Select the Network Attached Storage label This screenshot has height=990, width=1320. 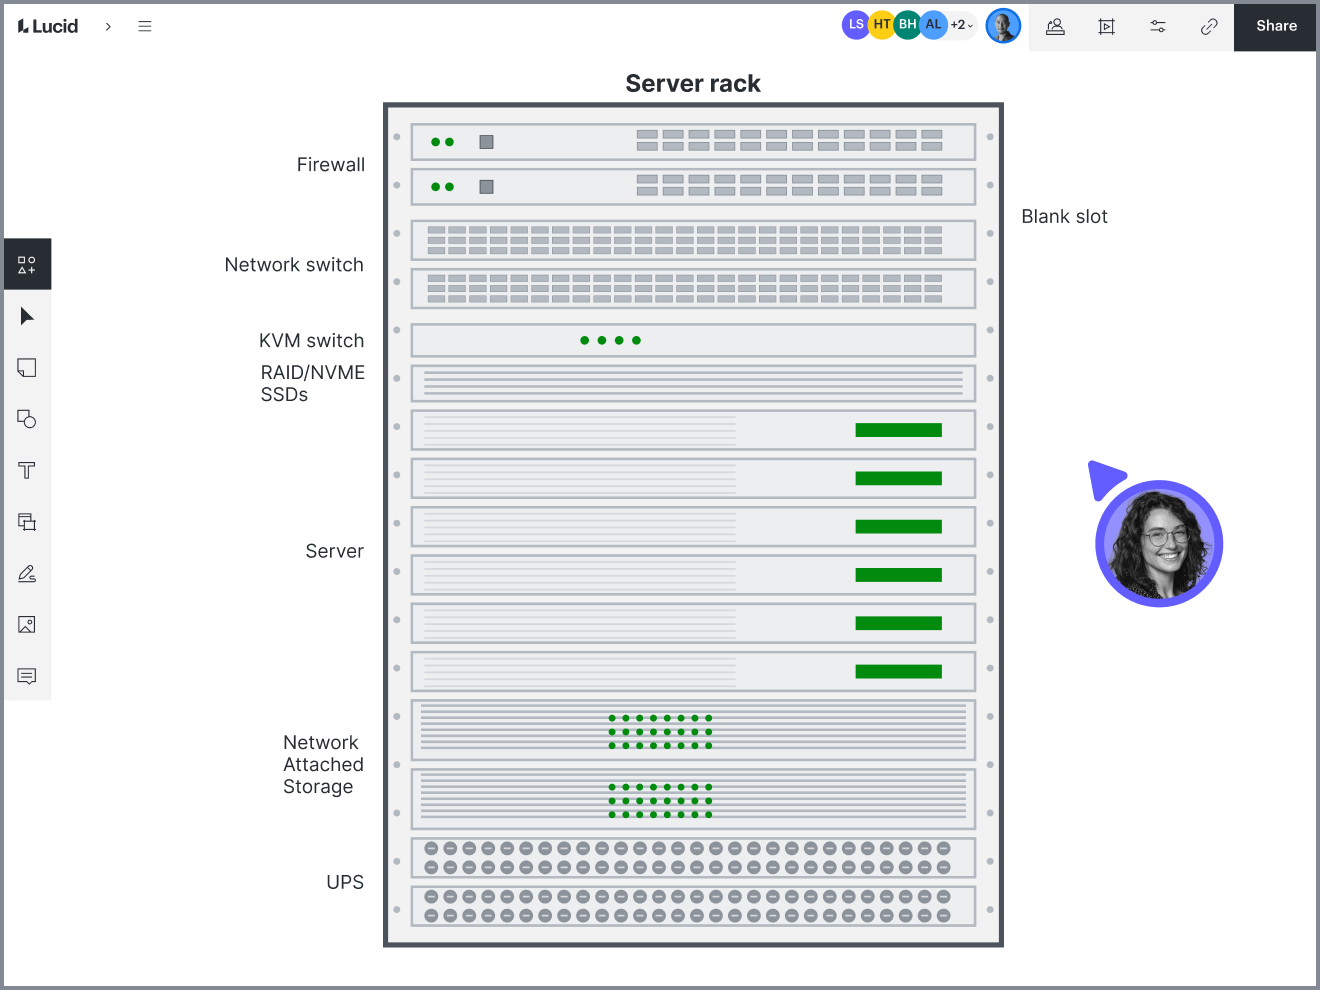coord(323,765)
